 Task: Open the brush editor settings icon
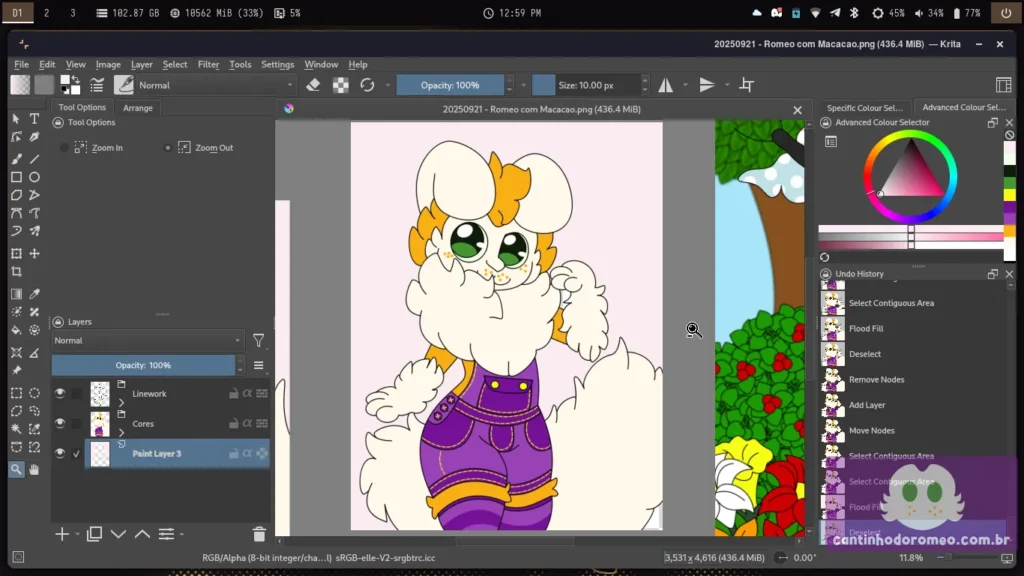(97, 85)
